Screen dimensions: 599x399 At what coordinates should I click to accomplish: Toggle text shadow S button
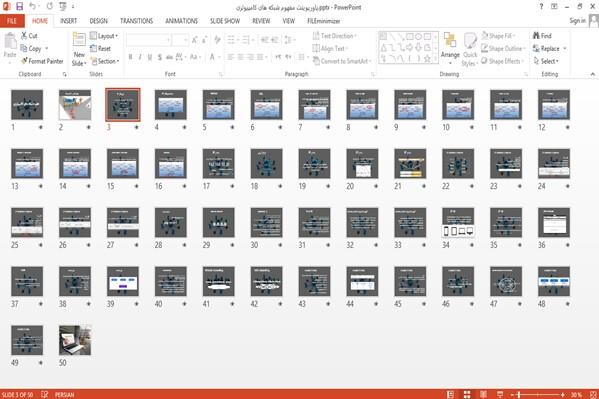point(160,57)
